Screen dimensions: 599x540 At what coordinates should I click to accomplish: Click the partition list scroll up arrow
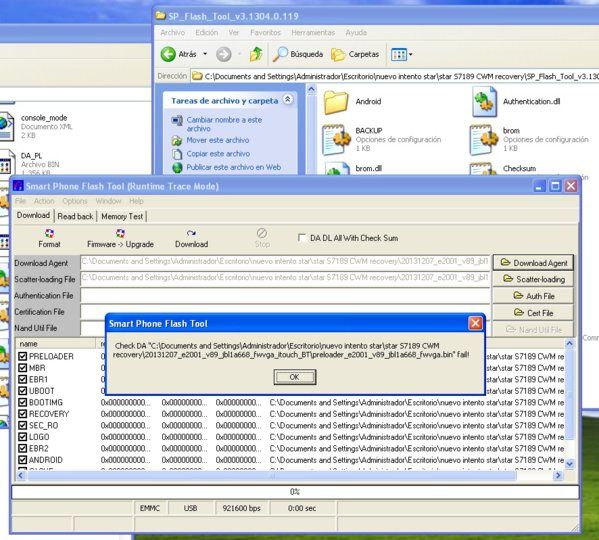569,343
